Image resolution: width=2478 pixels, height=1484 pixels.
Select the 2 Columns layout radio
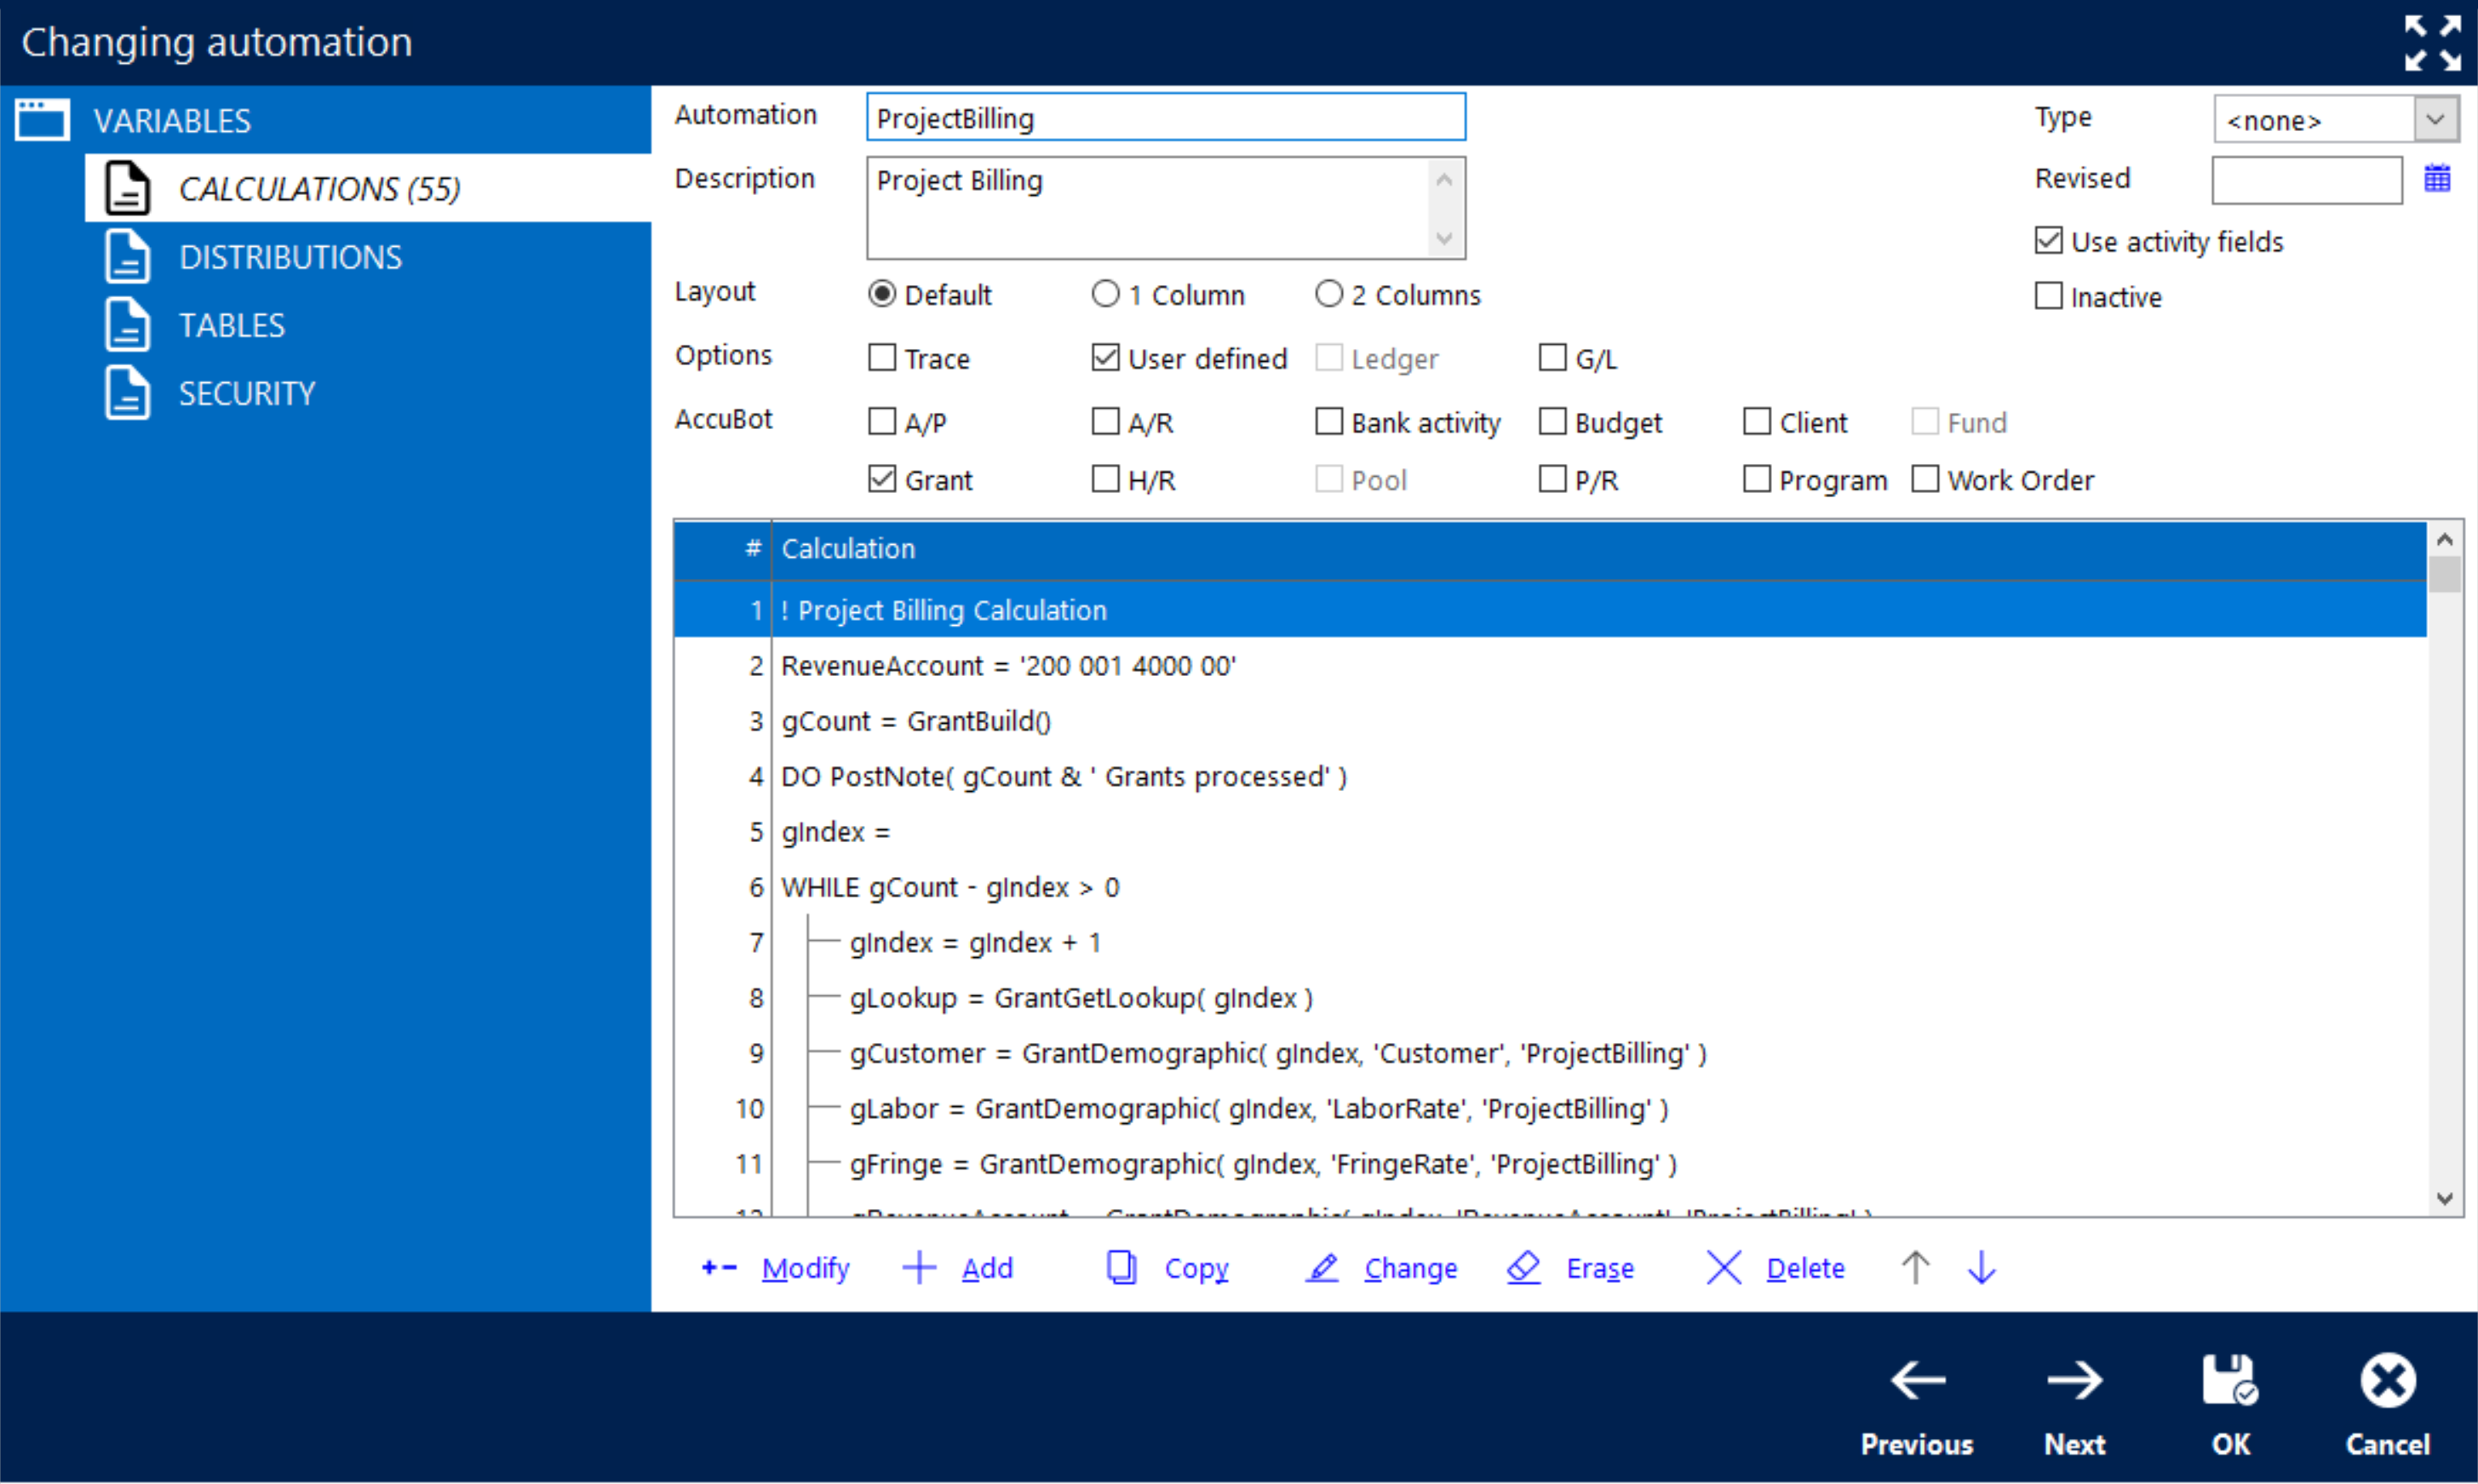(1328, 294)
